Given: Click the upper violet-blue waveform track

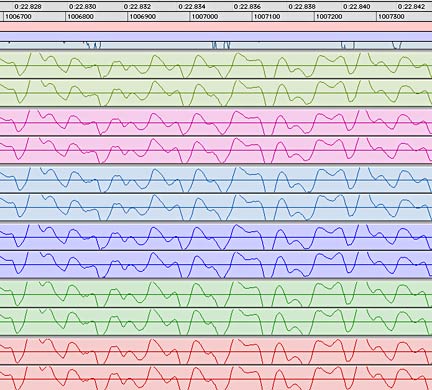Looking at the screenshot, I should coord(216,237).
